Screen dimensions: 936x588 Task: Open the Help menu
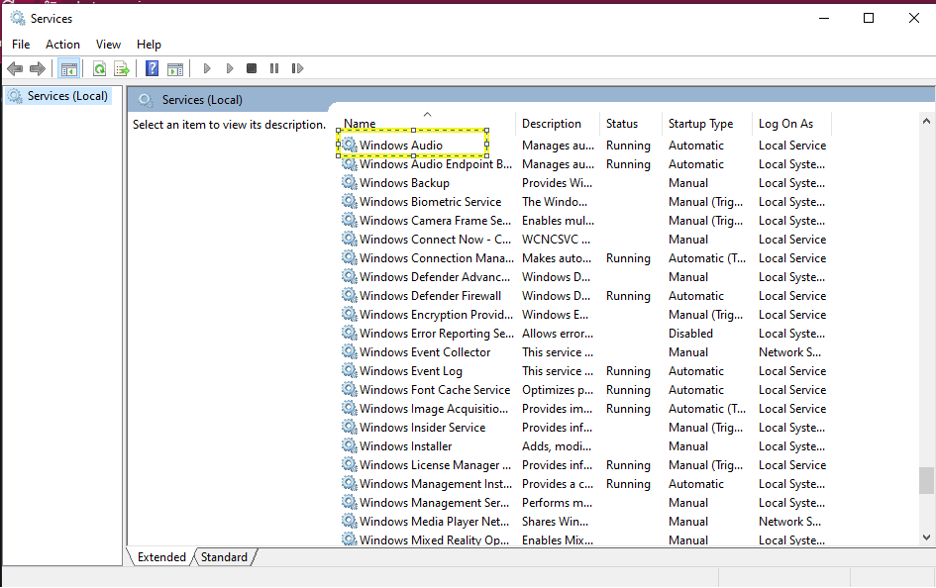(149, 44)
